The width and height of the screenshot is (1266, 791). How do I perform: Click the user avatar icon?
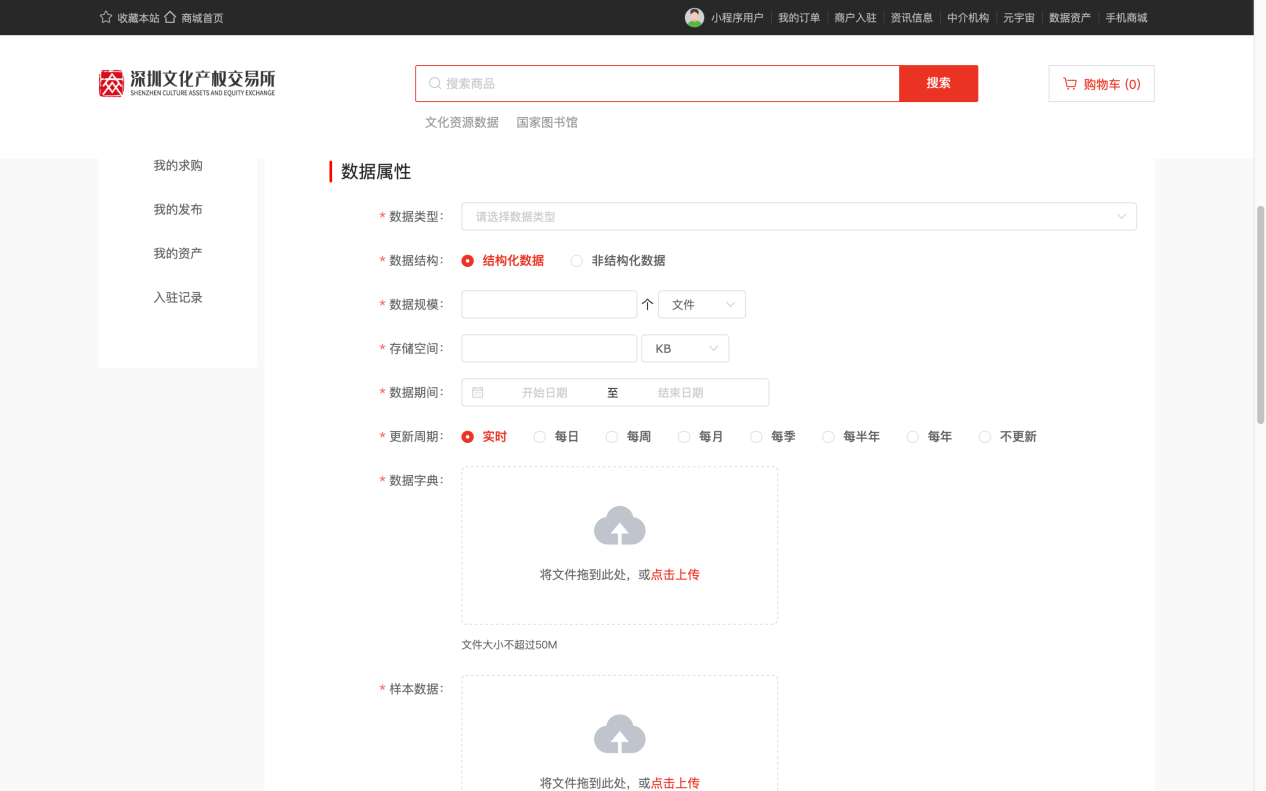tap(694, 17)
